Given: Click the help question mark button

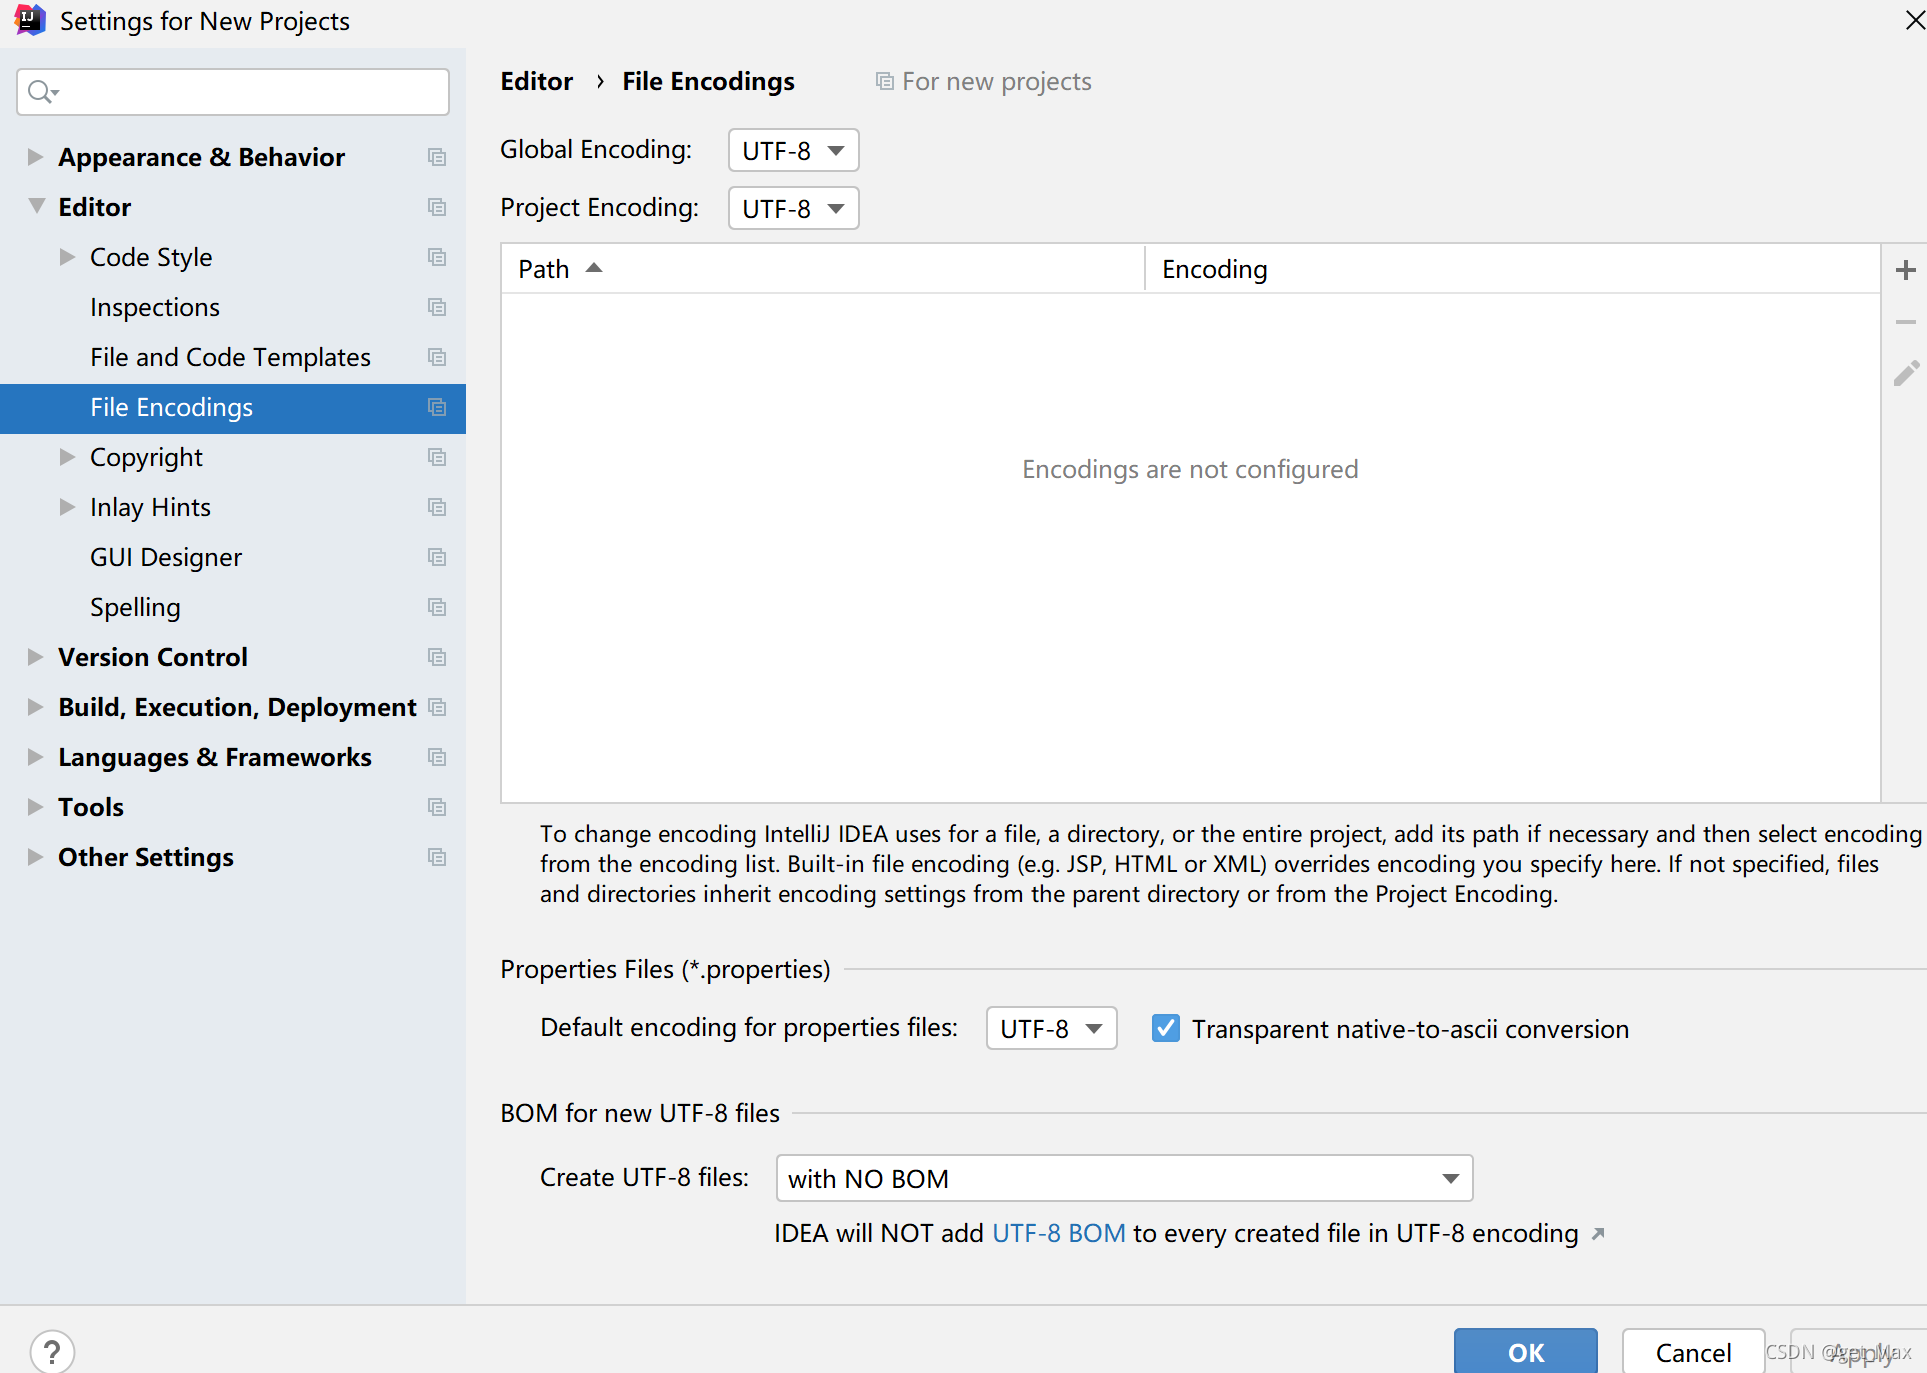Looking at the screenshot, I should [52, 1352].
